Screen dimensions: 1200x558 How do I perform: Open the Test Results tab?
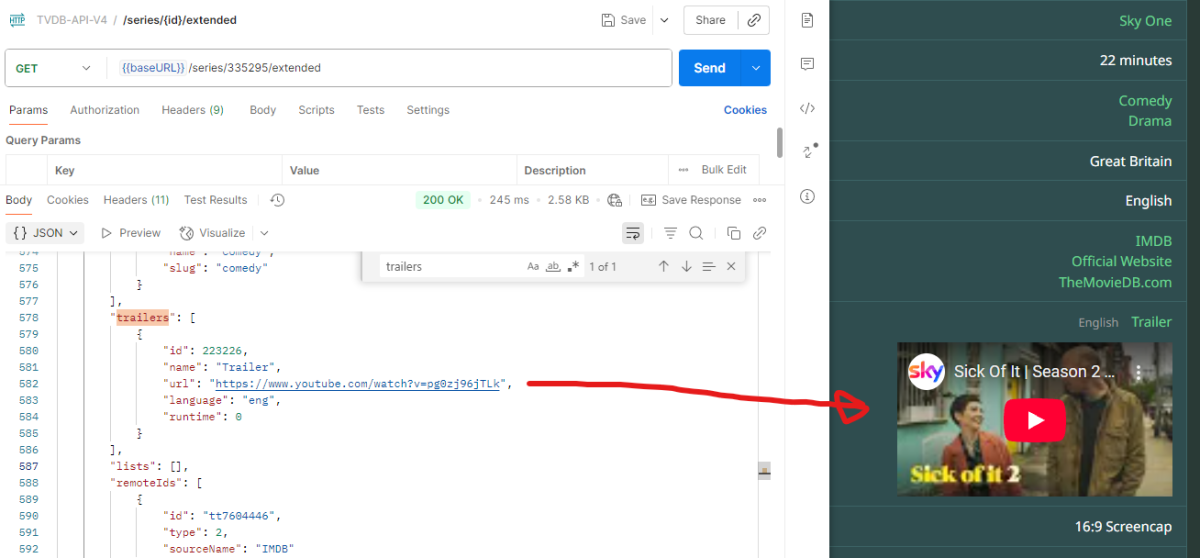[x=215, y=200]
